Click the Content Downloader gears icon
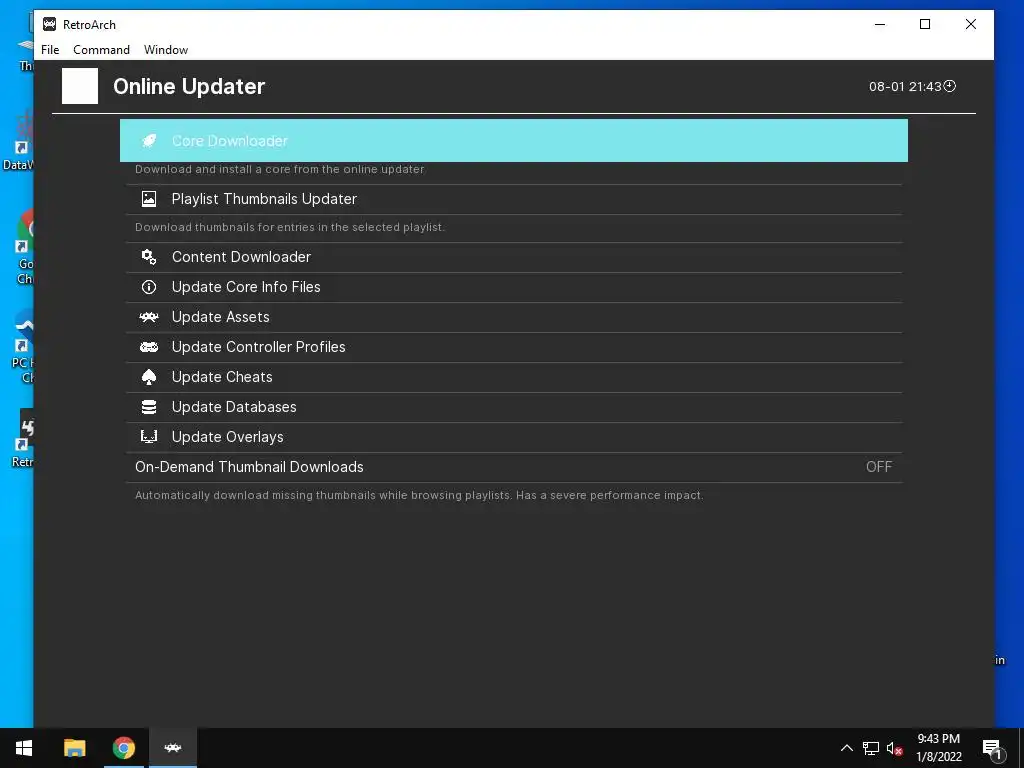 pyautogui.click(x=149, y=257)
